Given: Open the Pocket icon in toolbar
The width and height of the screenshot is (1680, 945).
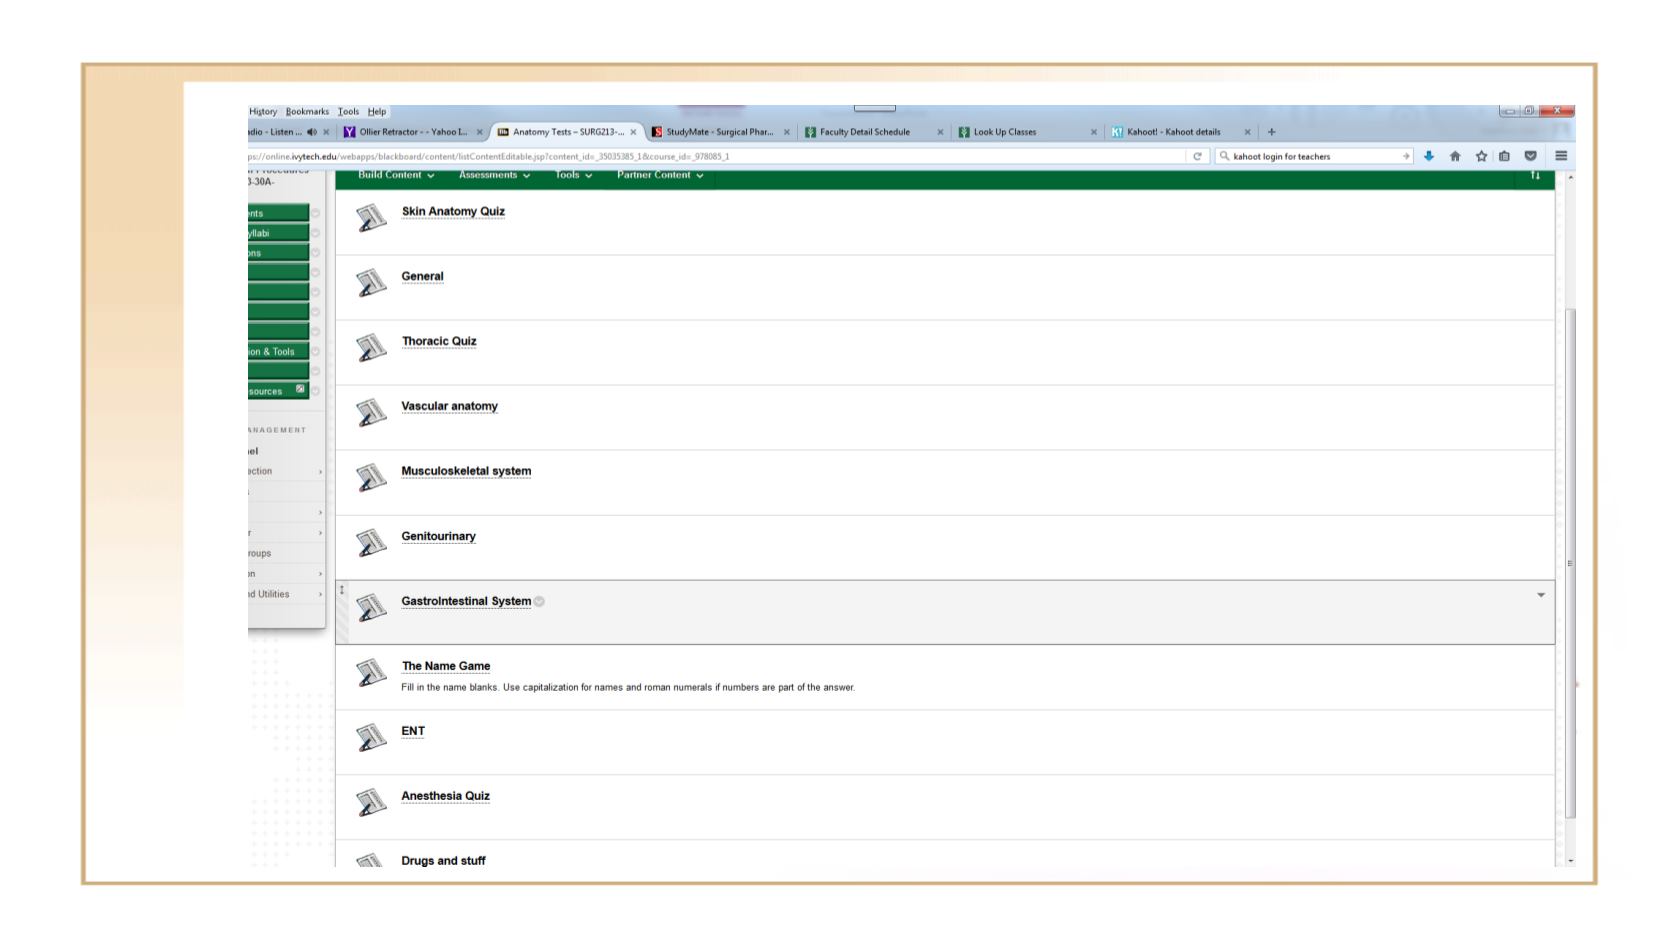Looking at the screenshot, I should click(1530, 156).
